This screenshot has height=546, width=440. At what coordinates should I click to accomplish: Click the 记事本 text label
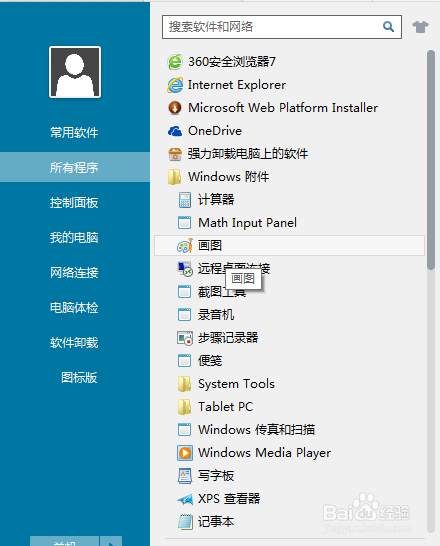(x=216, y=522)
